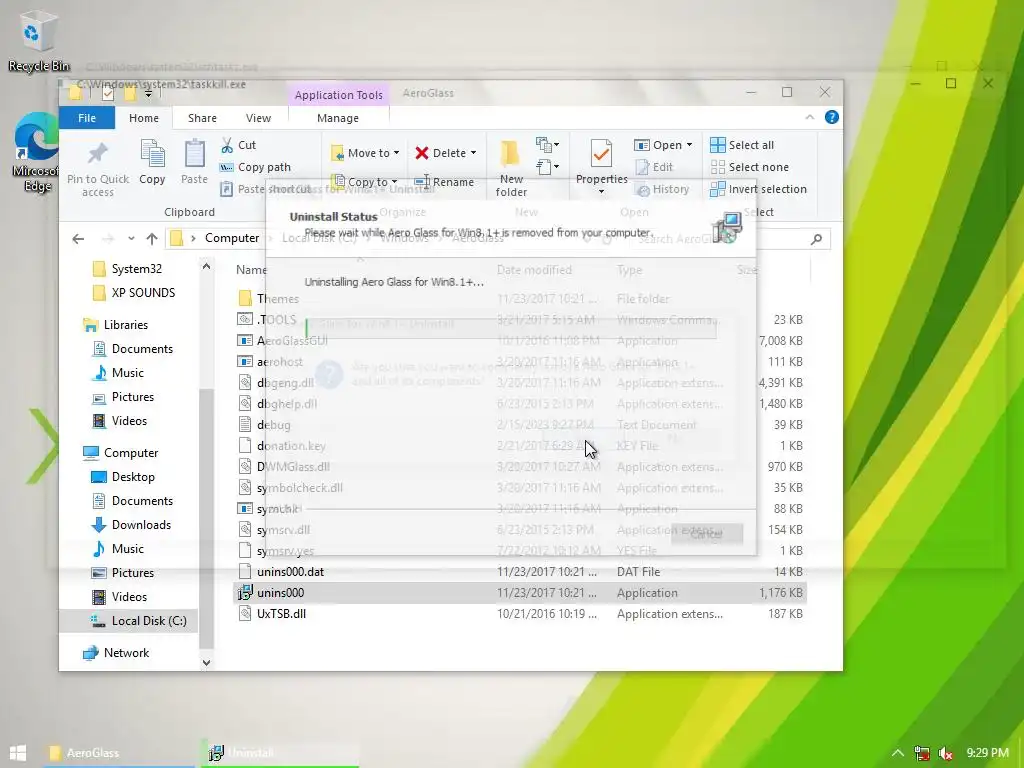Image resolution: width=1024 pixels, height=768 pixels.
Task: Click Paste shortcut in ribbon
Action: coord(266,189)
